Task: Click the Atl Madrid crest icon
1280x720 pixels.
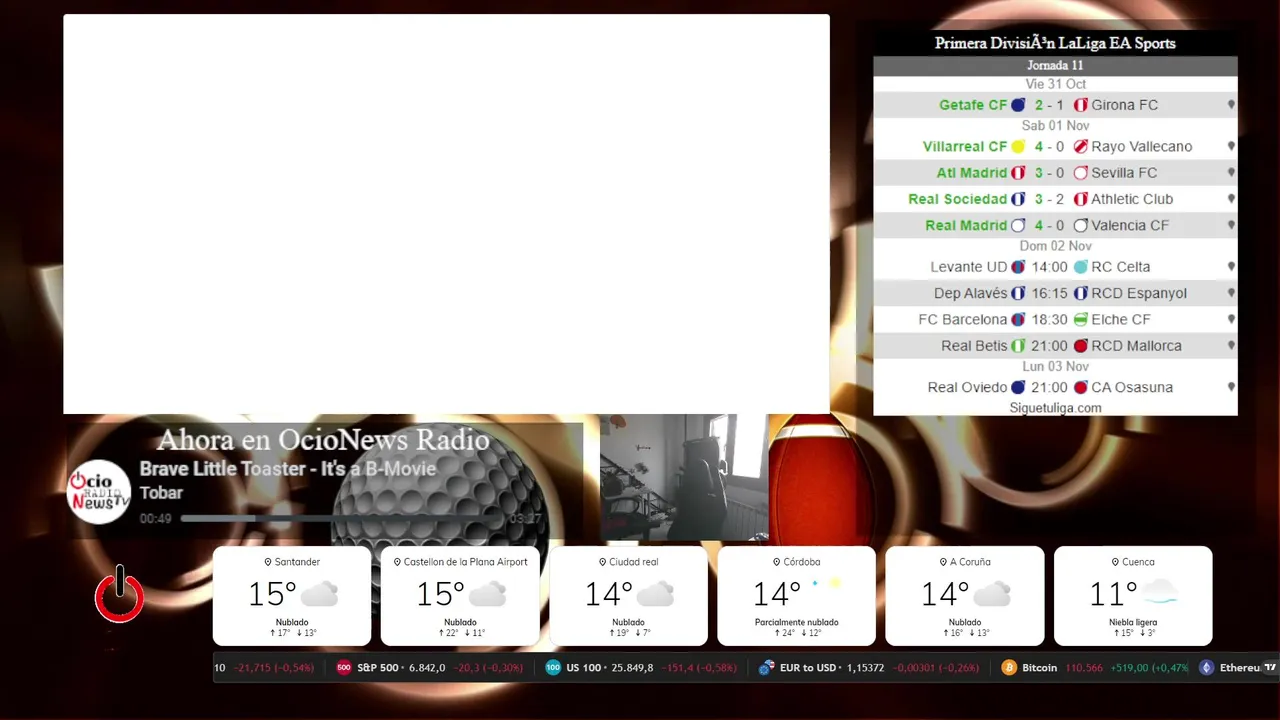Action: (x=1018, y=173)
